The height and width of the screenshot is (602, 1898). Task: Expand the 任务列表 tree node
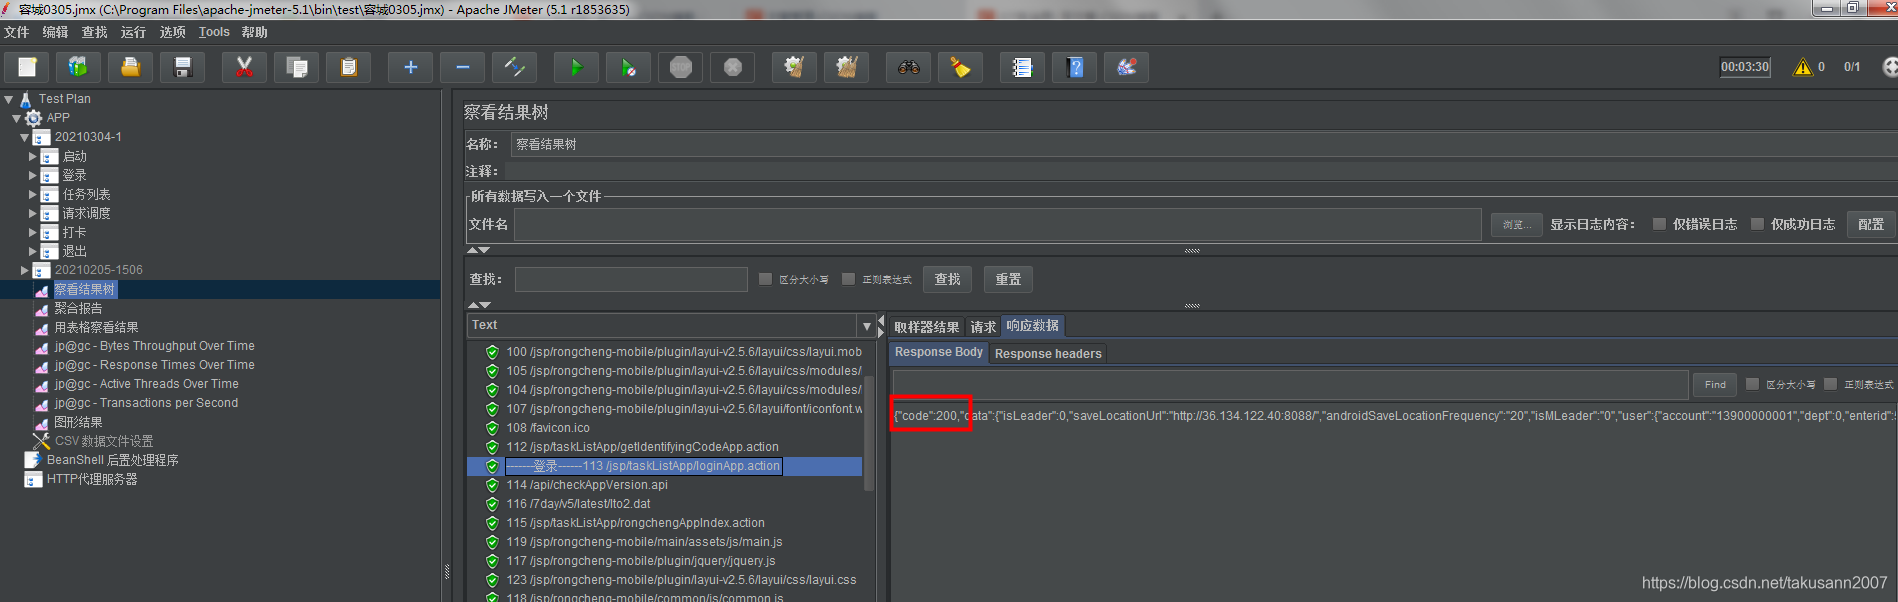[33, 194]
